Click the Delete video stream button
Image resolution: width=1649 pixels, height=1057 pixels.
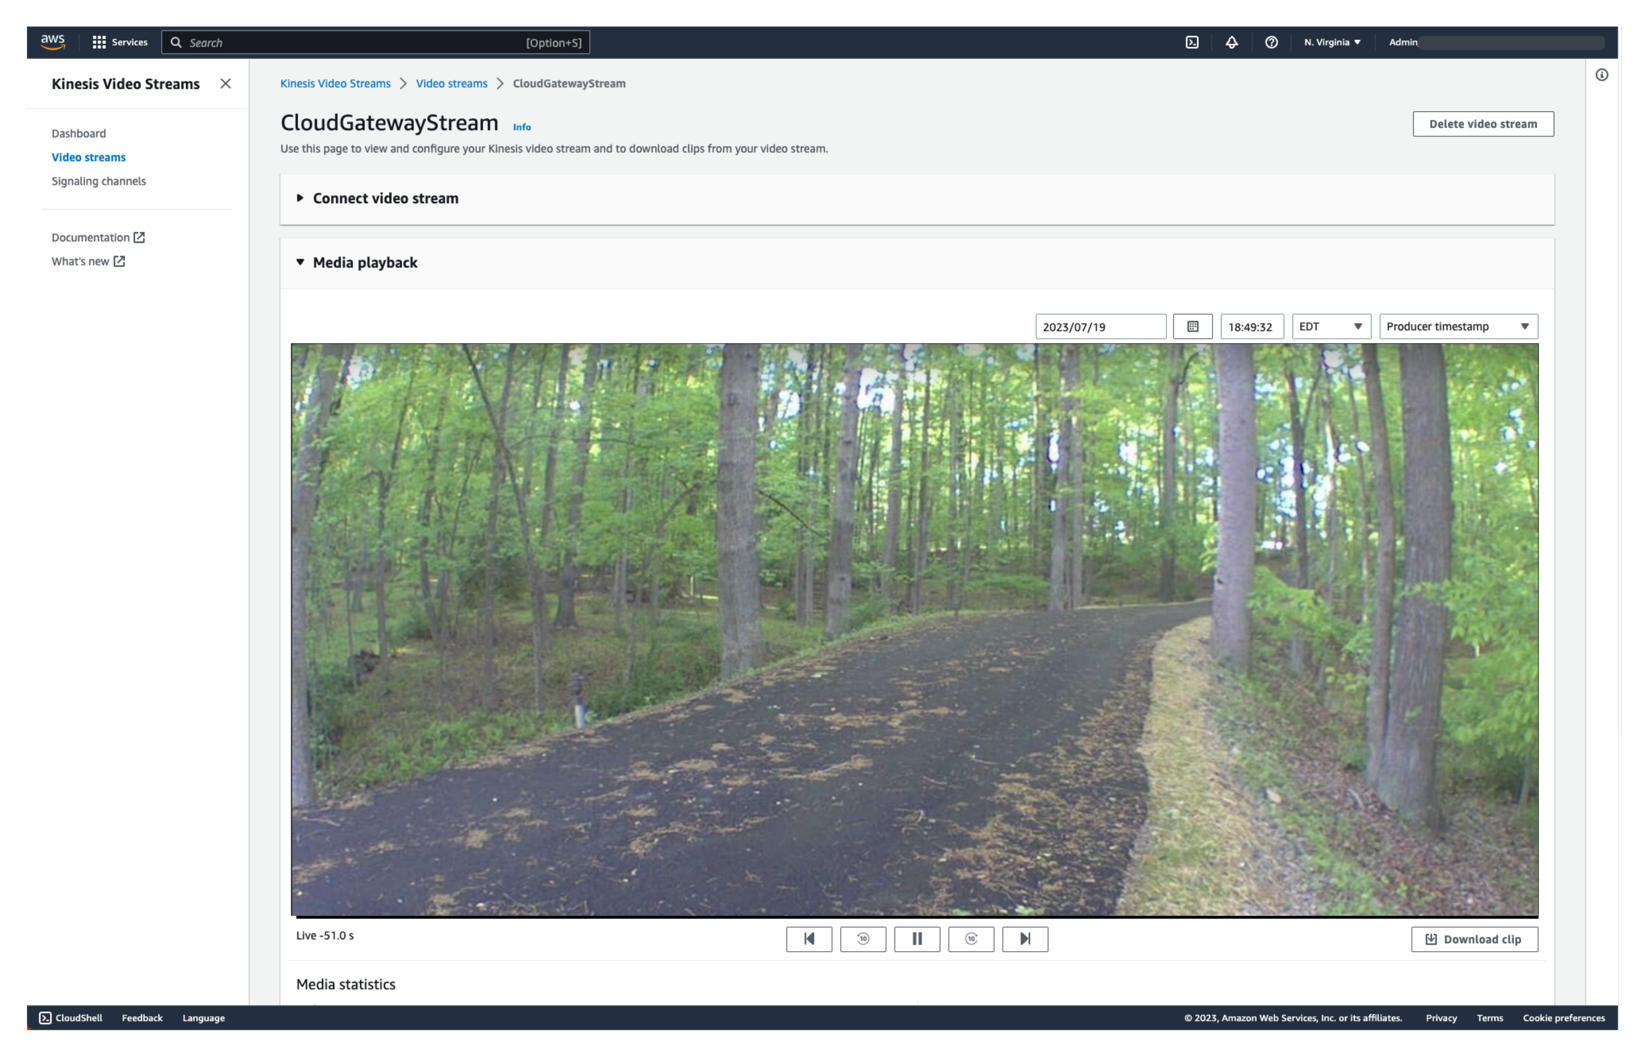1483,123
